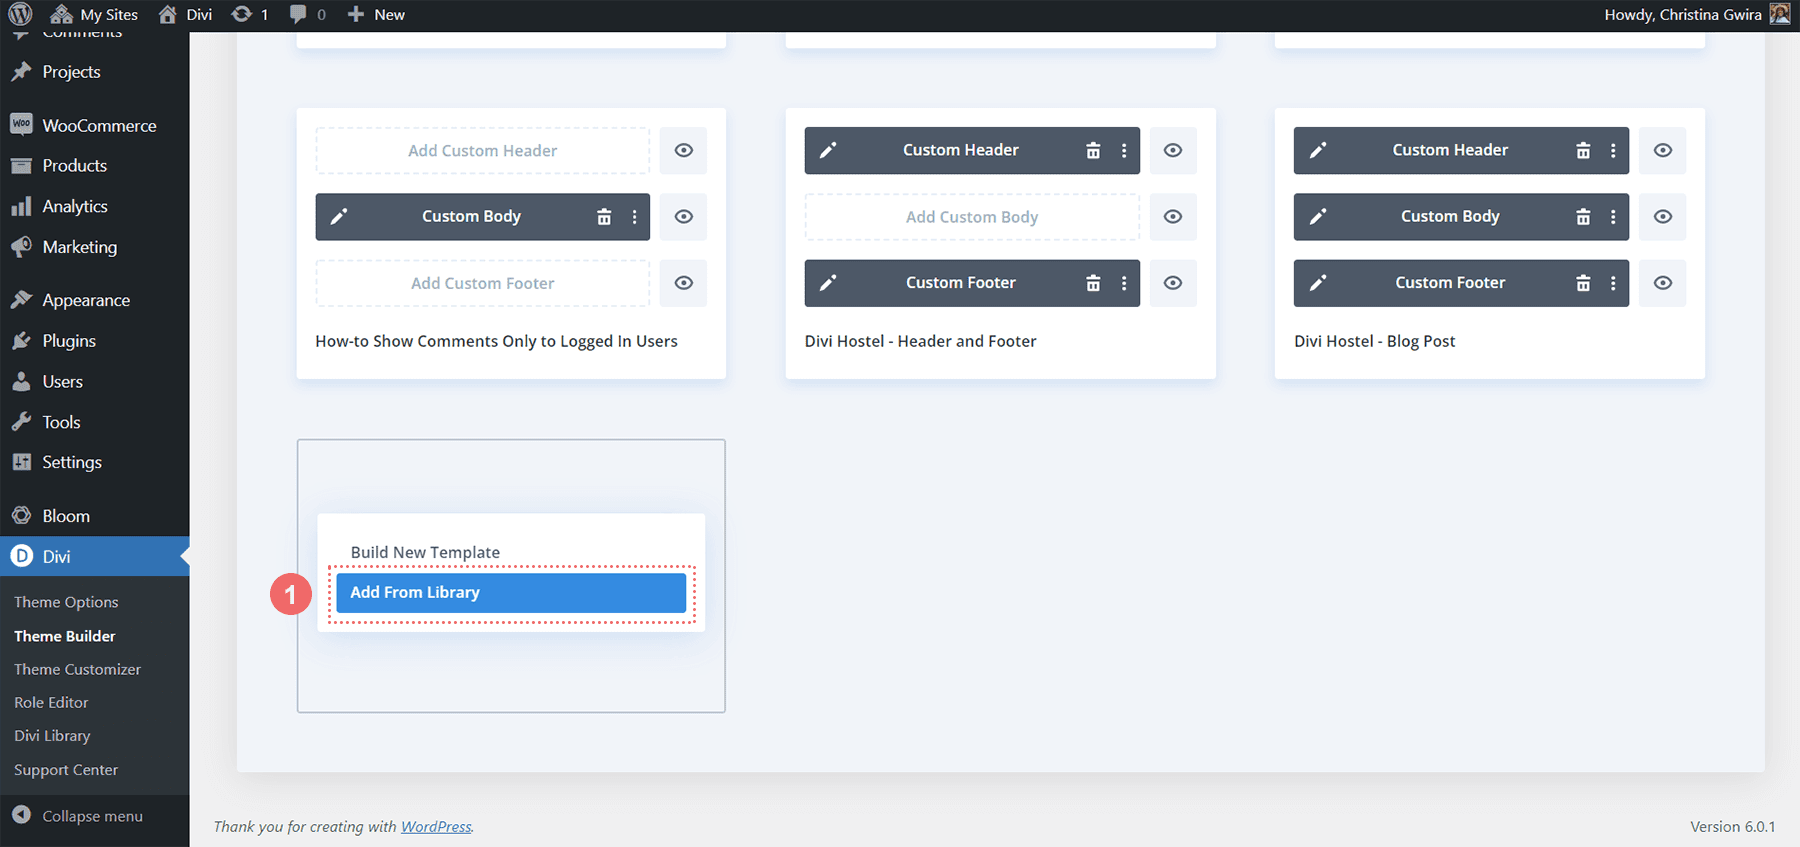Open options menu for Custom Body in logged-in comments template
The height and width of the screenshot is (847, 1800).
634,217
